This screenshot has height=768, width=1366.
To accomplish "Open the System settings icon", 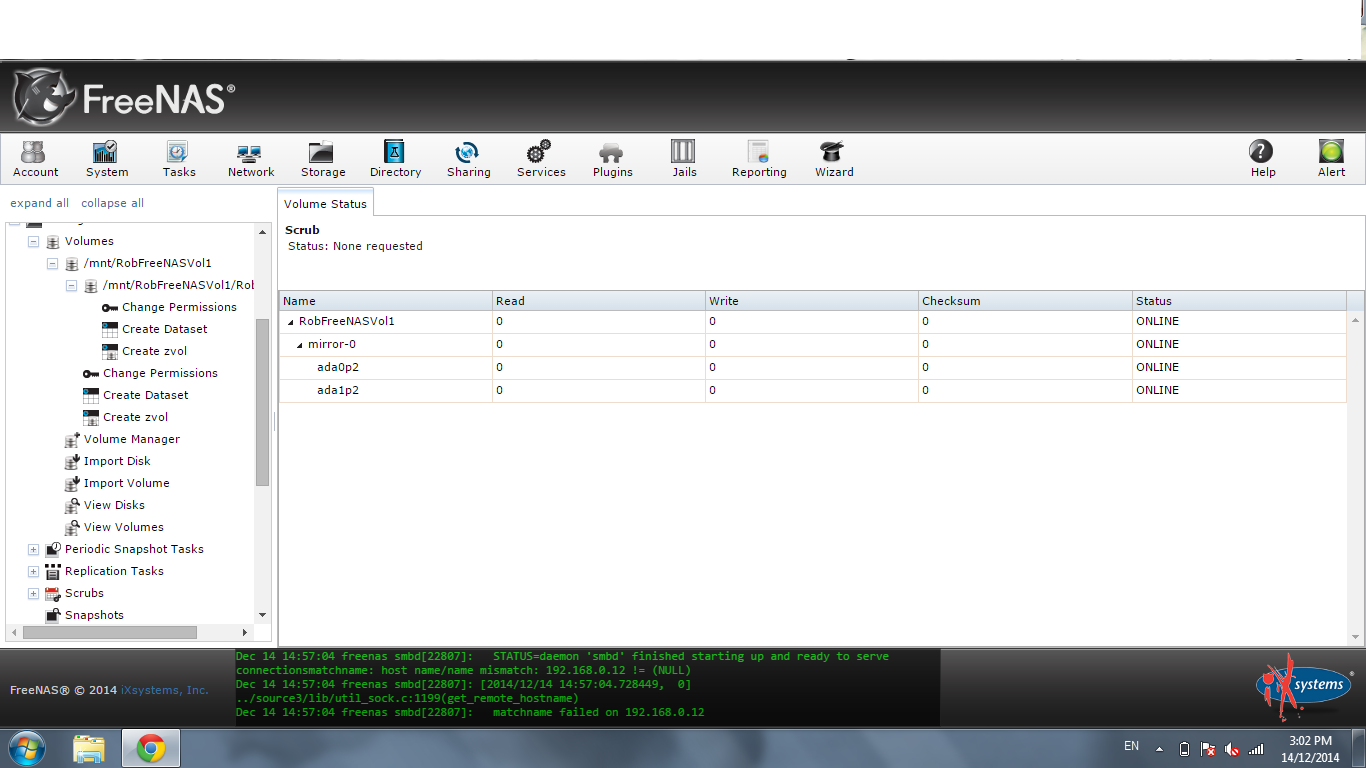I will 106,158.
